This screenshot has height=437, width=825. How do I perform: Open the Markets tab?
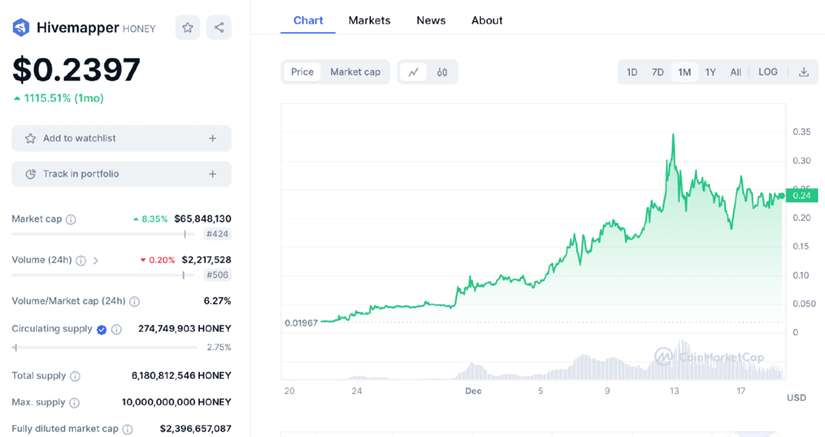(369, 20)
